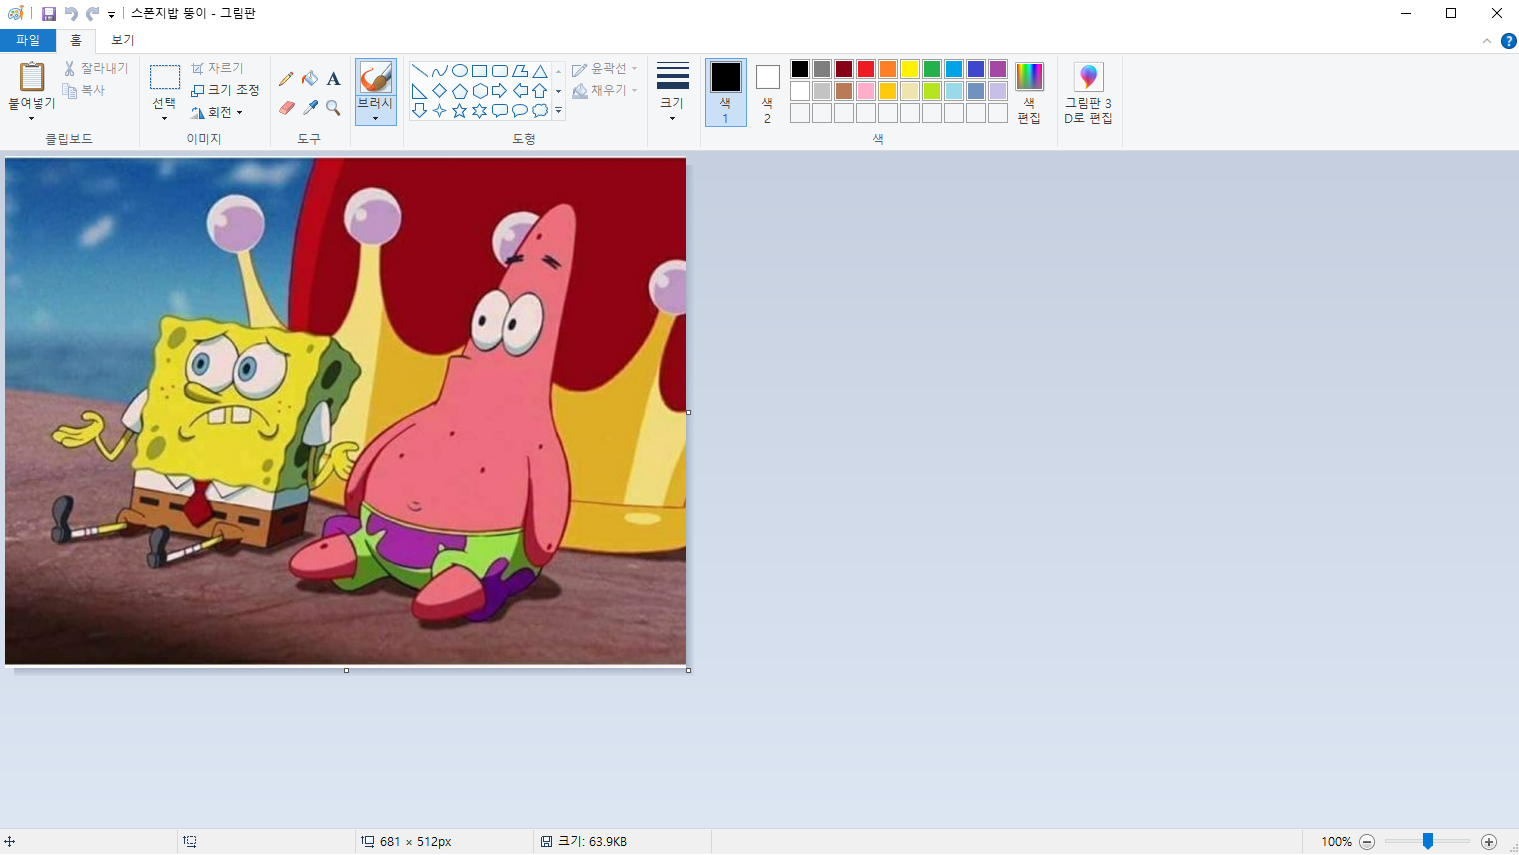Image resolution: width=1519 pixels, height=855 pixels.
Task: Choose the Right triangle shape
Action: coord(420,91)
